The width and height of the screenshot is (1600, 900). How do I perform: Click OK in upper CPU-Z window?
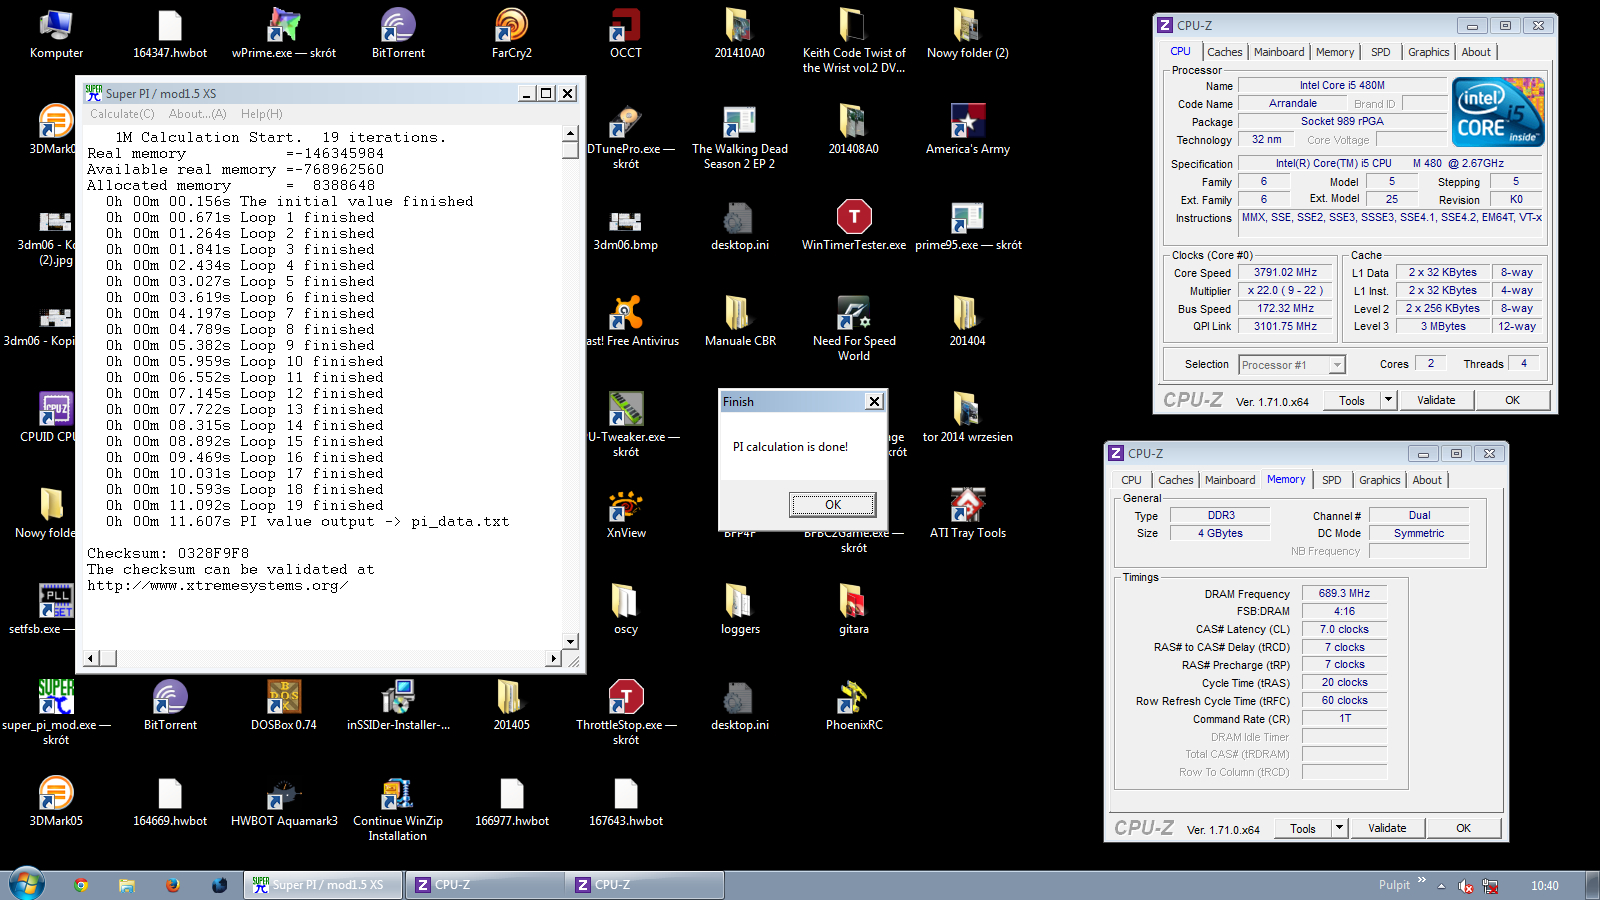1512,400
